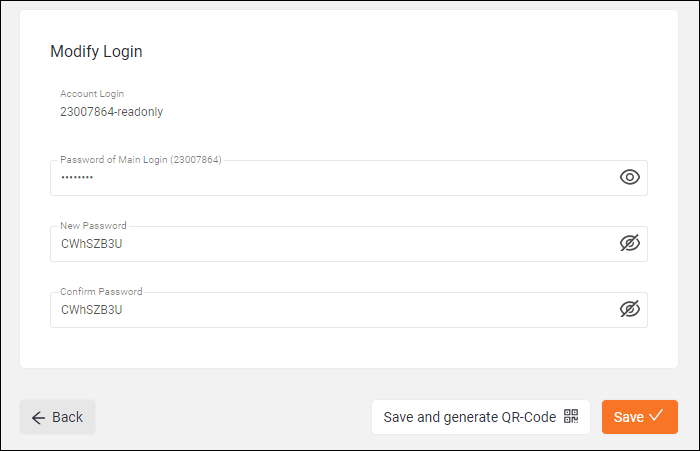Click the CWhSZB3U text under Confirm Password

point(92,310)
